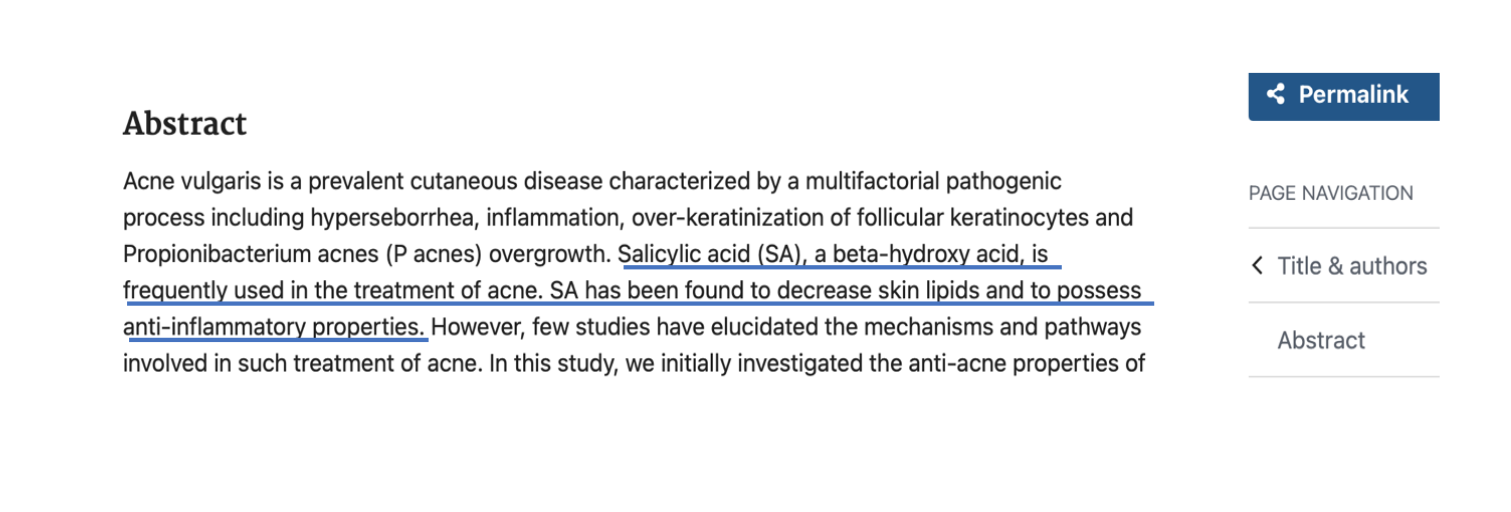Click the PAGE NAVIGATION sidebar label
This screenshot has width=1511, height=512.
[1331, 193]
